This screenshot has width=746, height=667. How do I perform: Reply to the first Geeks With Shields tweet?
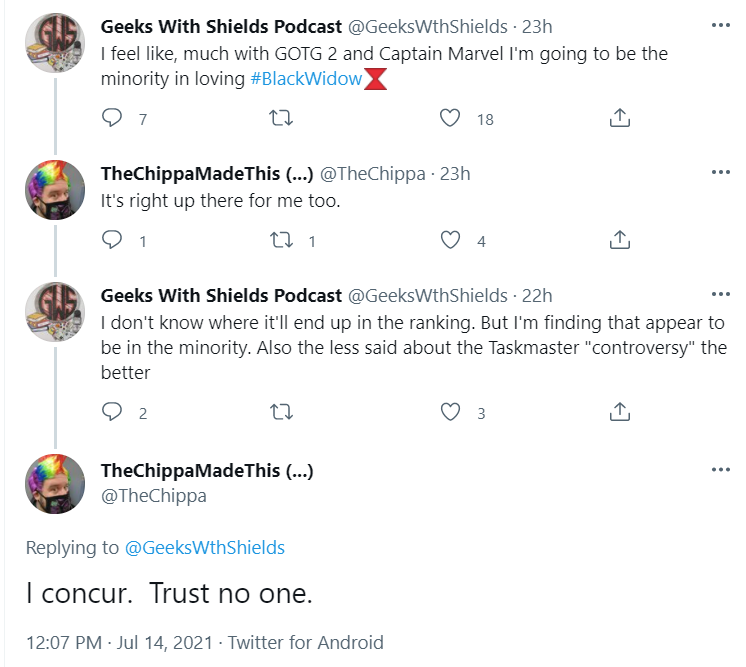click(x=112, y=118)
